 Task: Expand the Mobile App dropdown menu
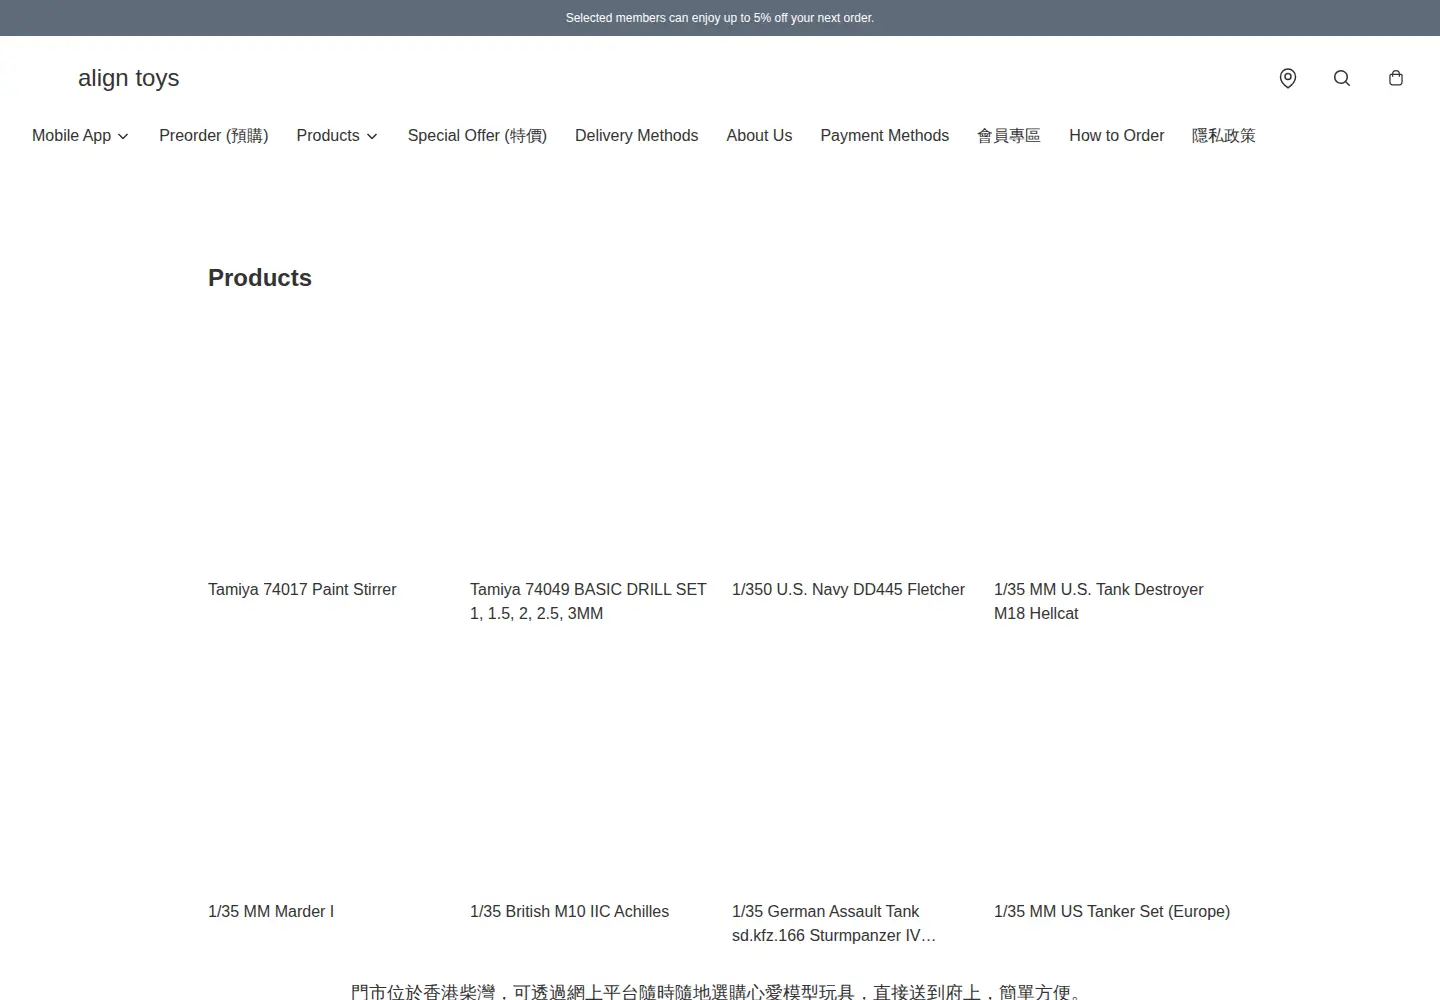coord(80,136)
